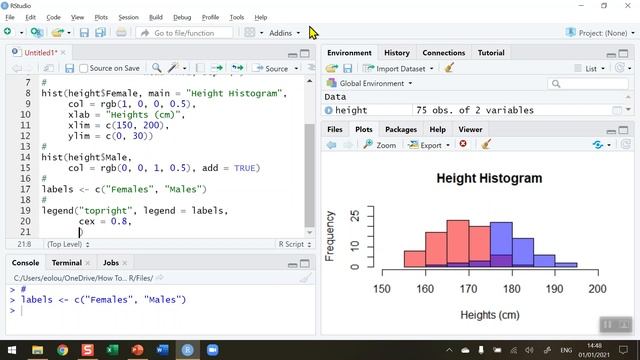Click the Environment search box
Image resolution: width=640 pixels, height=360 pixels.
pos(588,84)
